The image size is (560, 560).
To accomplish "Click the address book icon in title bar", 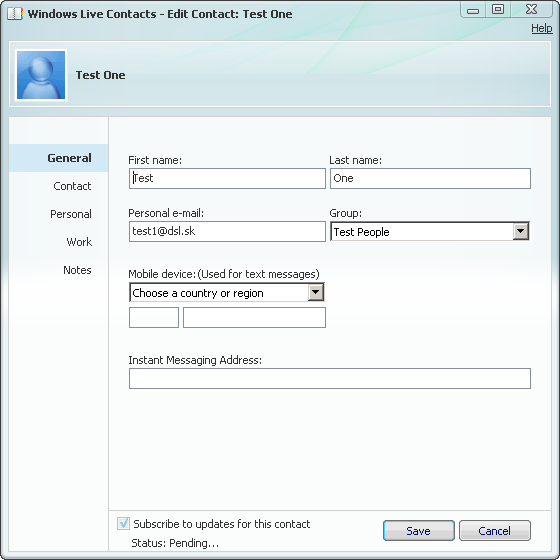I will [x=15, y=14].
